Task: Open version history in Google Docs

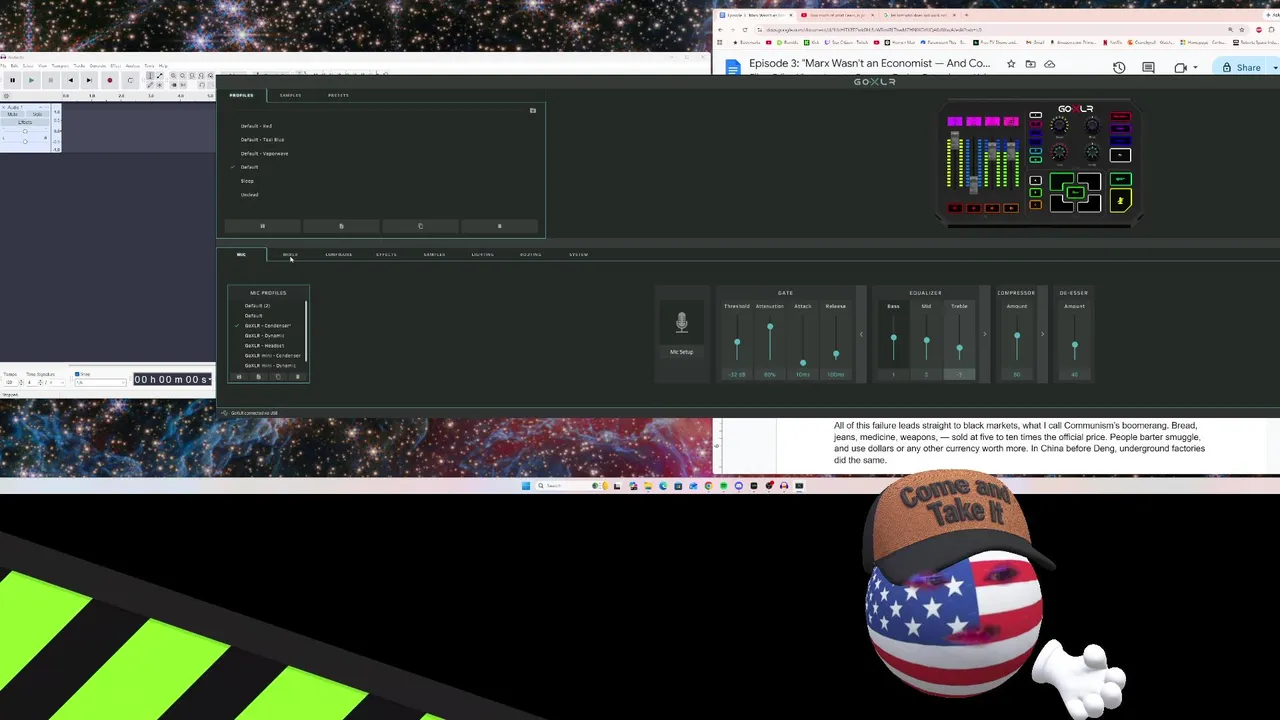Action: pos(1118,67)
